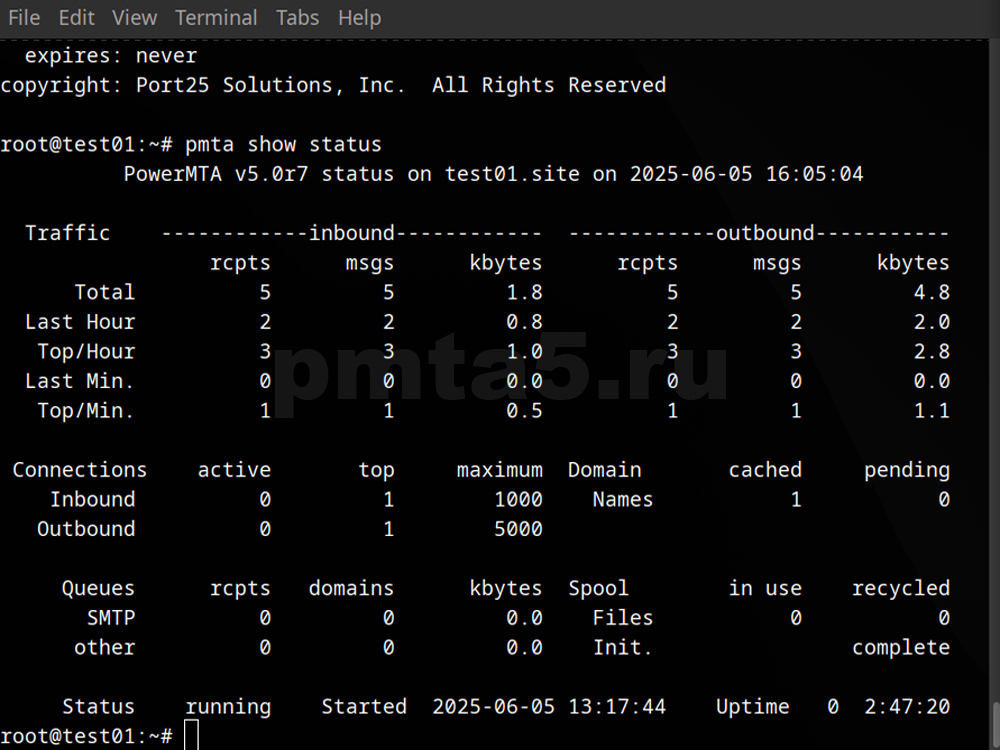Click the 'outbound' column group header
The height and width of the screenshot is (750, 1000).
point(765,233)
